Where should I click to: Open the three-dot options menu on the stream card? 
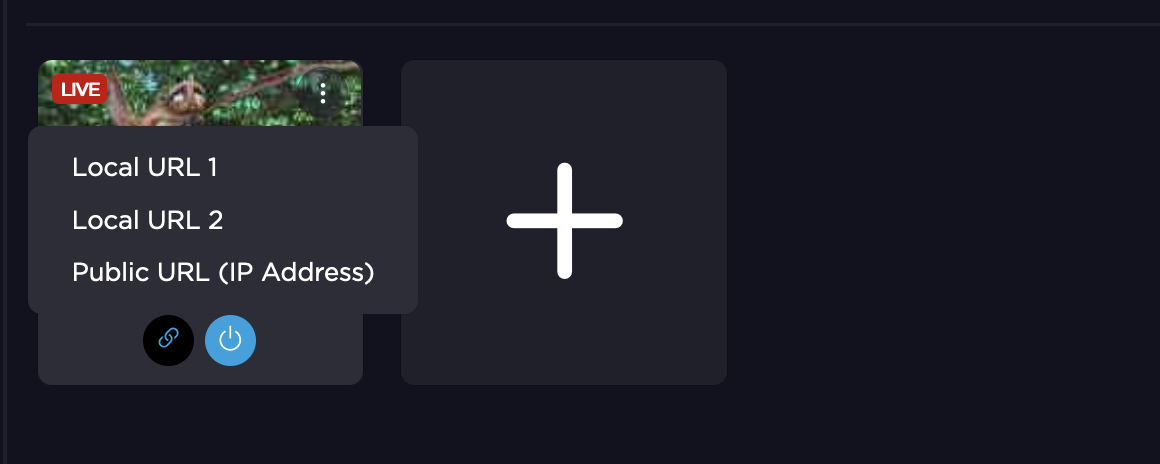point(323,94)
